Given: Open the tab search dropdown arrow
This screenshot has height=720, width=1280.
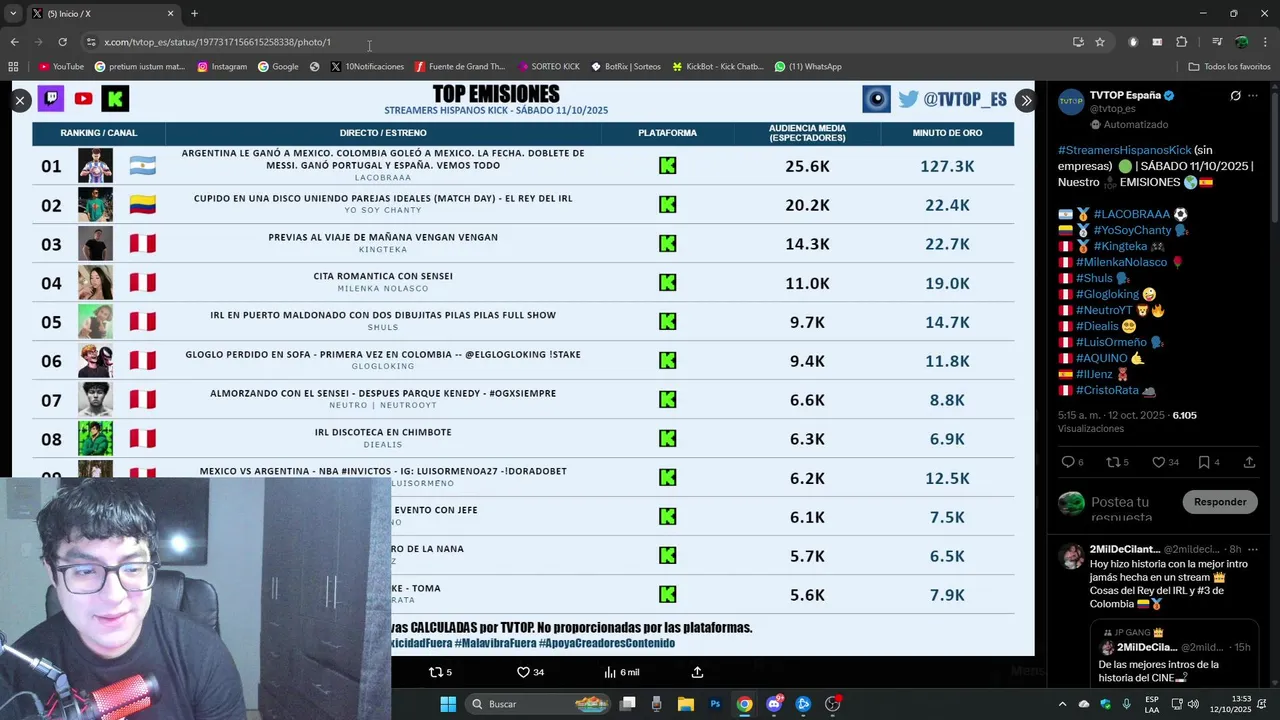Looking at the screenshot, I should (x=13, y=14).
